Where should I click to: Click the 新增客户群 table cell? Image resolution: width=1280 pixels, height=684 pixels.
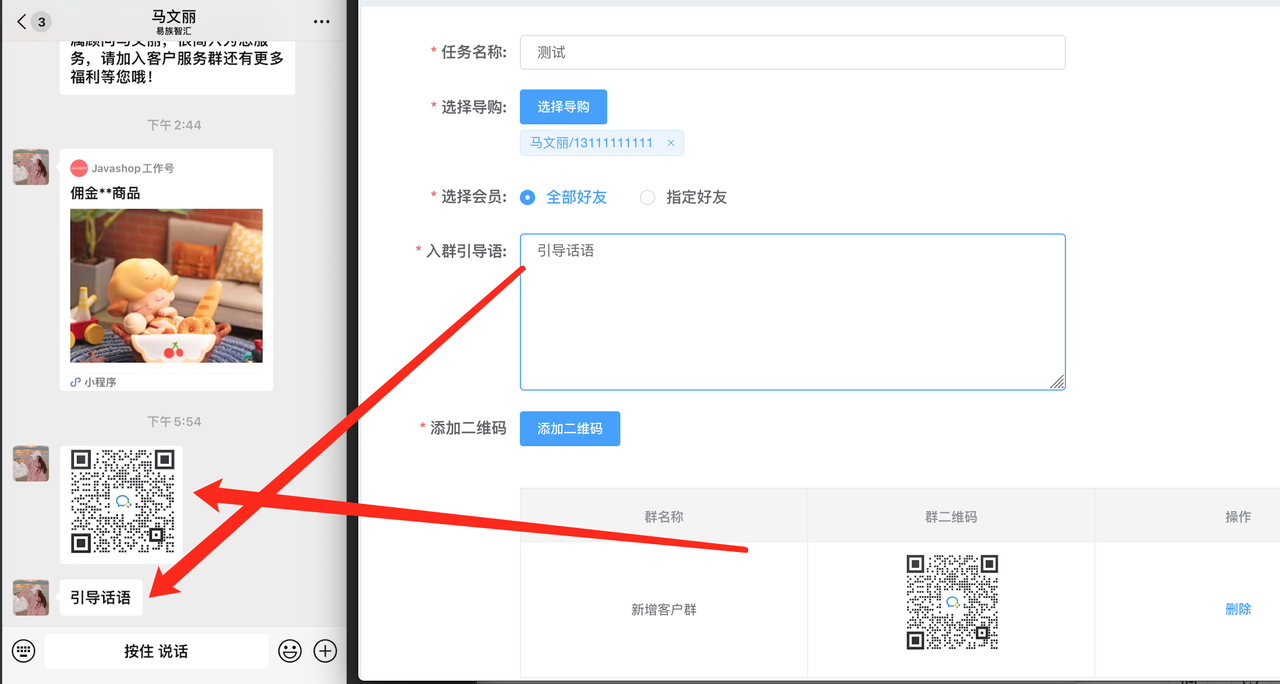click(x=664, y=609)
